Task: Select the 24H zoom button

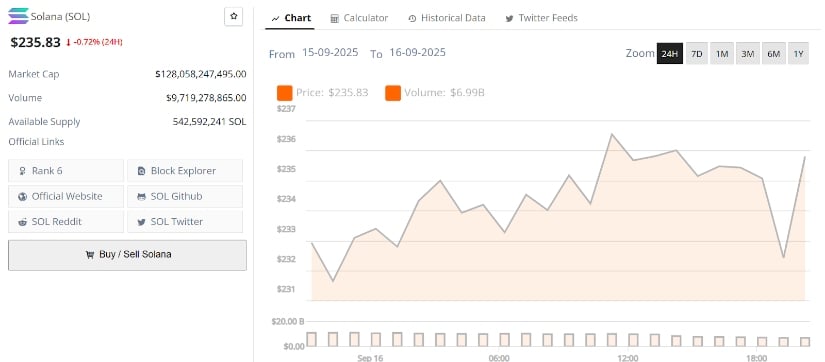Action: pyautogui.click(x=670, y=54)
